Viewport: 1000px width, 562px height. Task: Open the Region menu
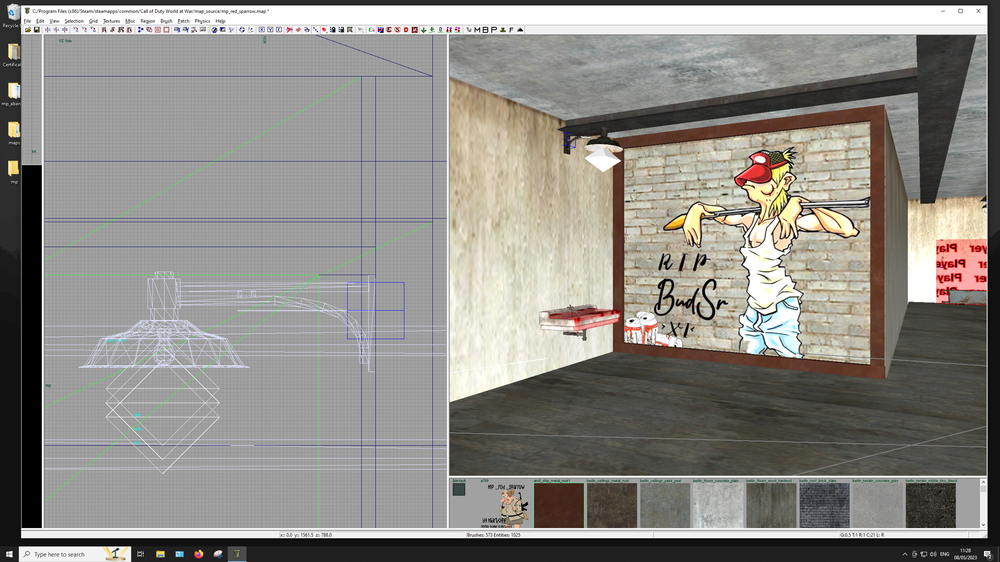point(147,20)
